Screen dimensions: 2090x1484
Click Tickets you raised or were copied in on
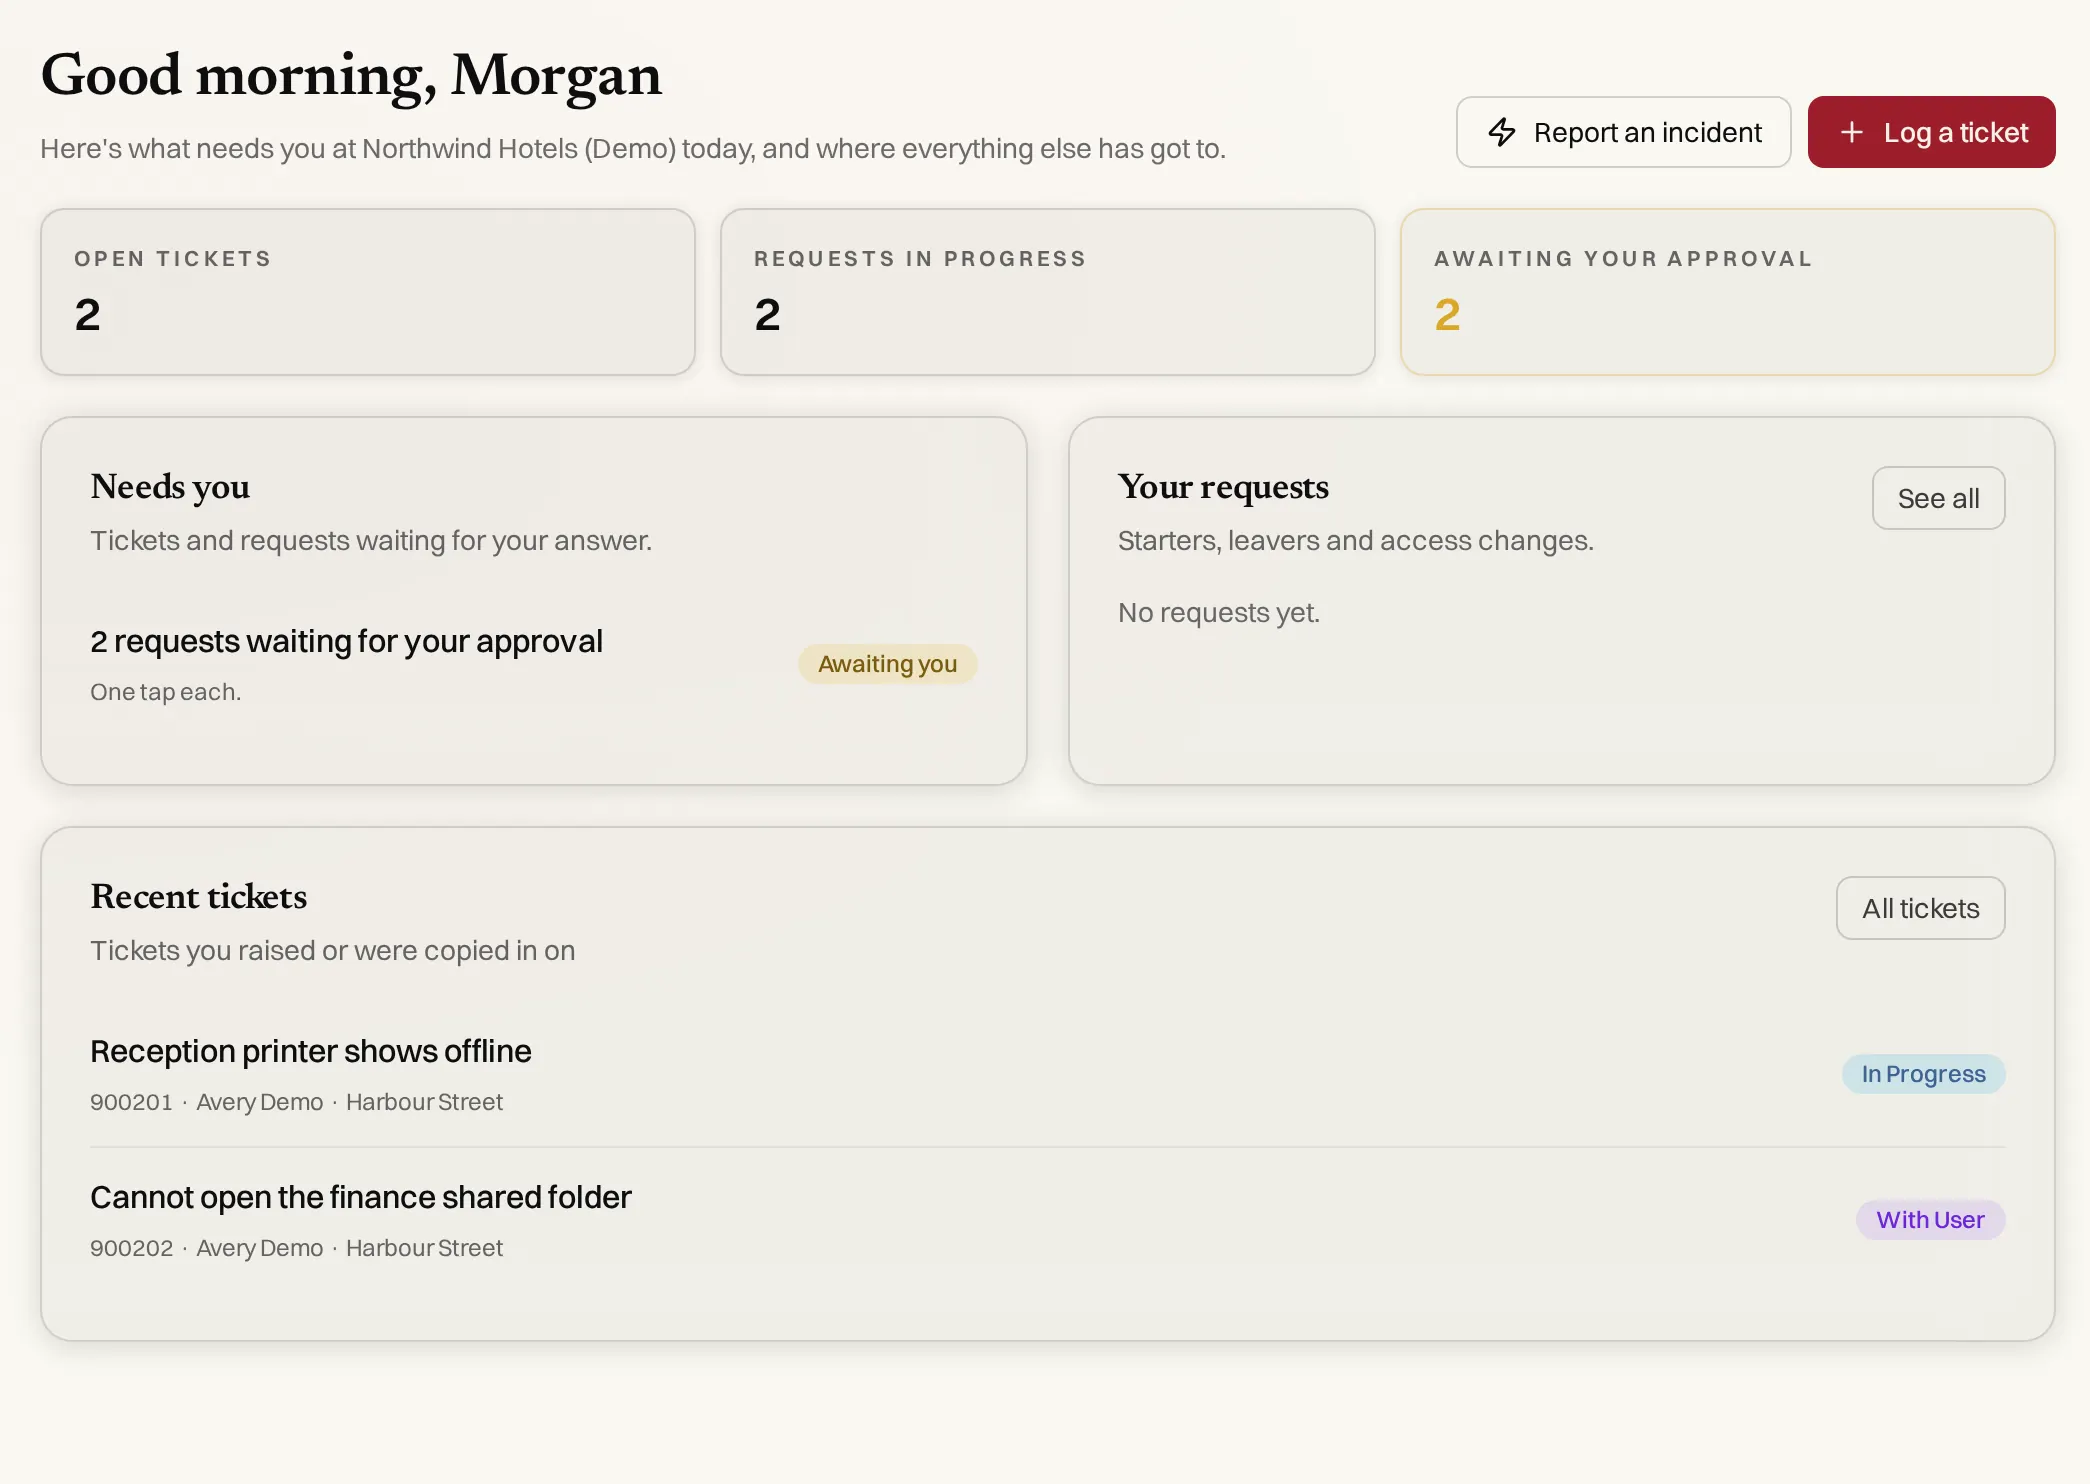(332, 950)
